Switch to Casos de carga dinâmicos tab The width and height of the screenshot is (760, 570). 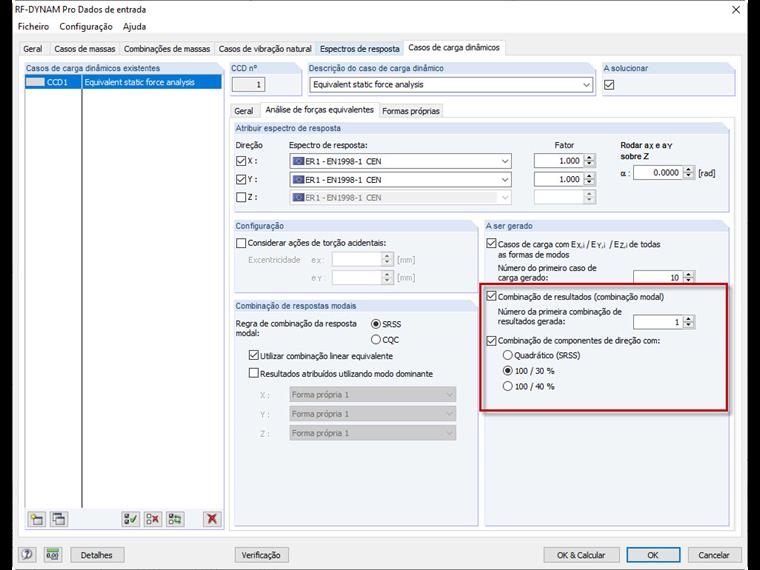click(x=454, y=48)
